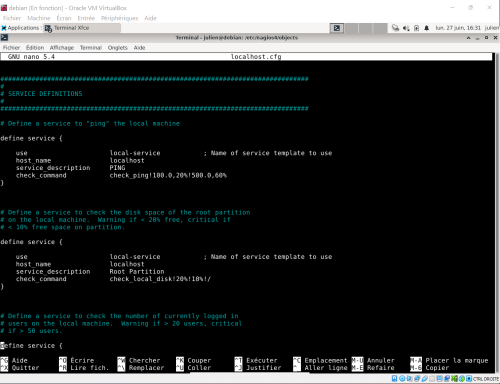Click the power manager tray icon
The width and height of the screenshot is (500, 384).
click(x=416, y=28)
